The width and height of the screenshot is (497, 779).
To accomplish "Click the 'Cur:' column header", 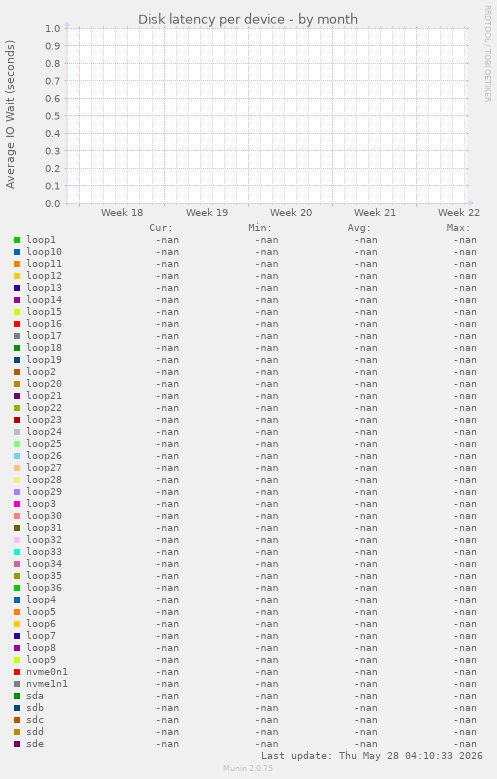I will click(161, 228).
